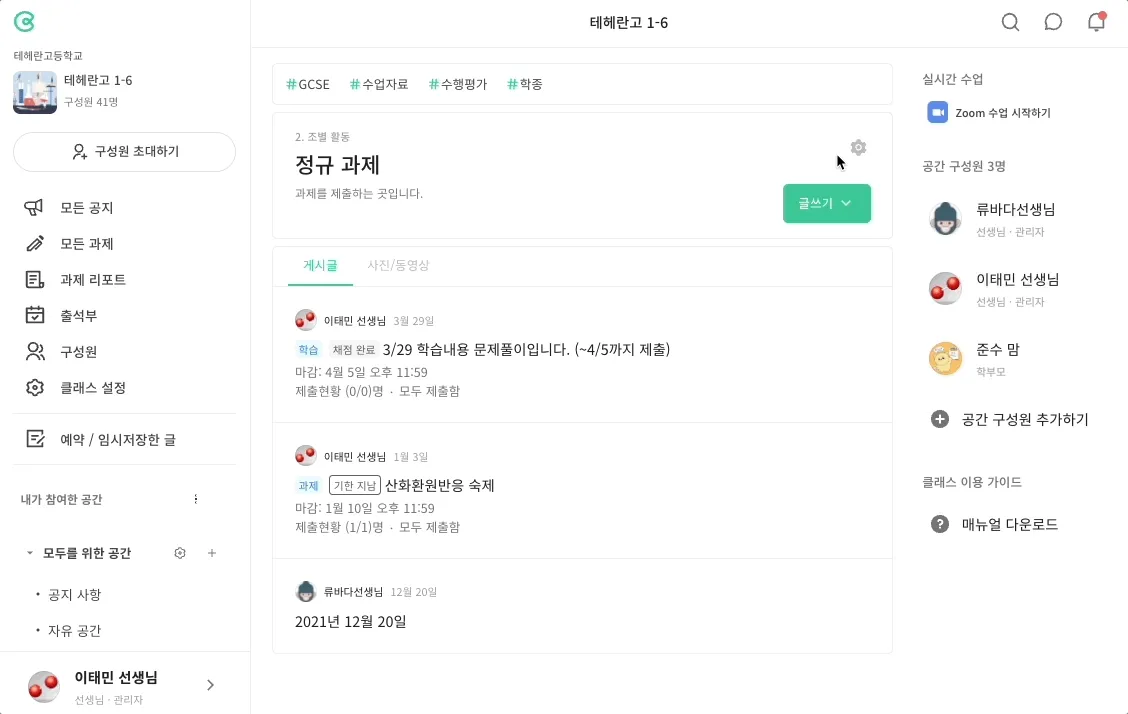Click the 모든 공지 megaphone icon
1128x714 pixels.
35,208
